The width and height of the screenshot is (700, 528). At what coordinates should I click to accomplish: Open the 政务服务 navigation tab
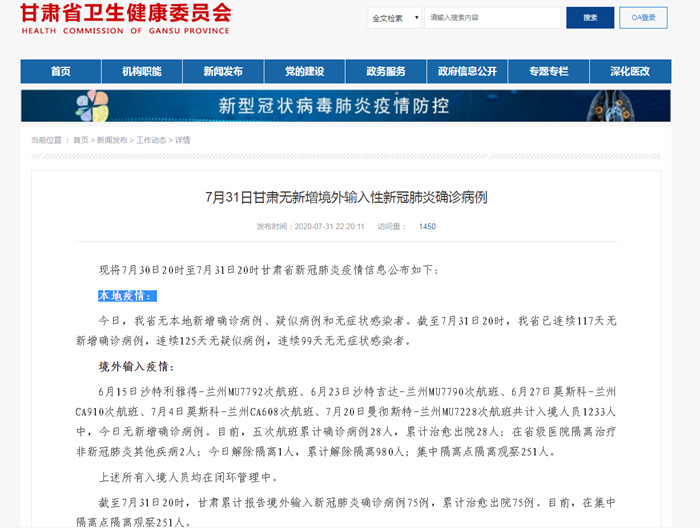coord(386,71)
